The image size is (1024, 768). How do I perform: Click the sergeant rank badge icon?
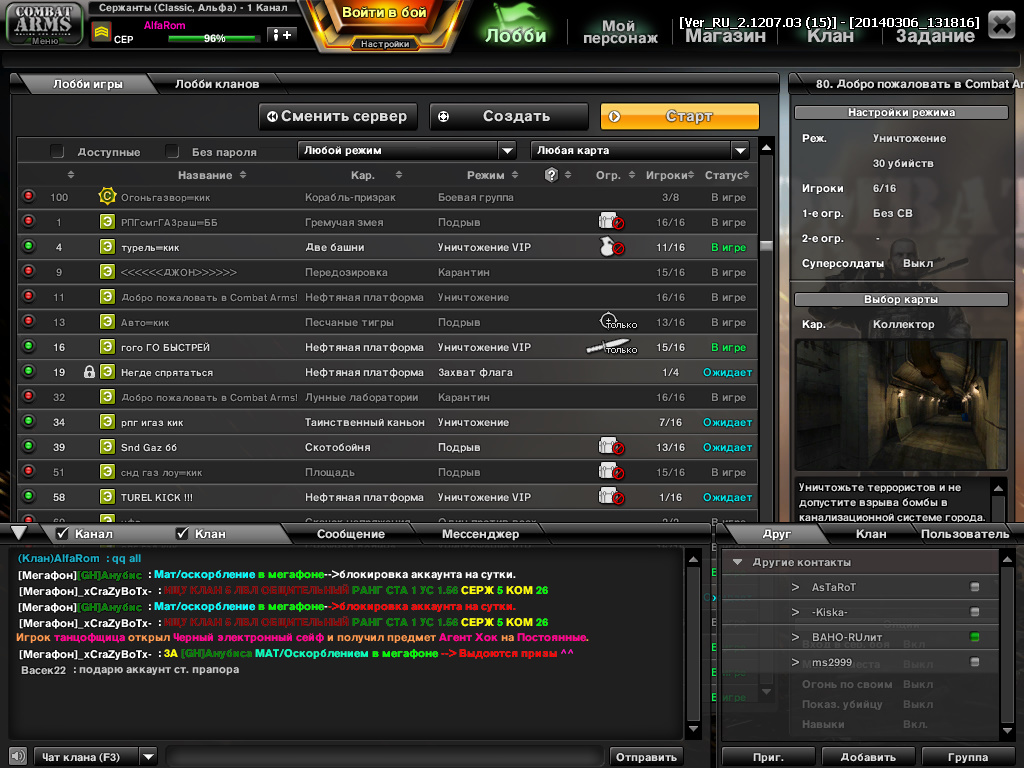point(101,32)
